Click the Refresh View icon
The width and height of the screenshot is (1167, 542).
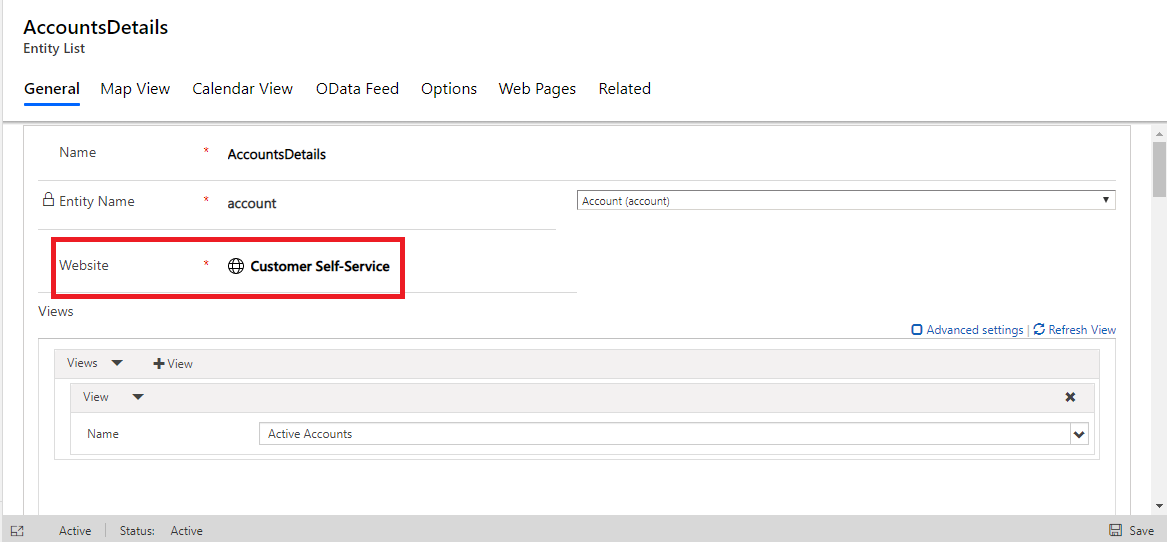point(1039,329)
